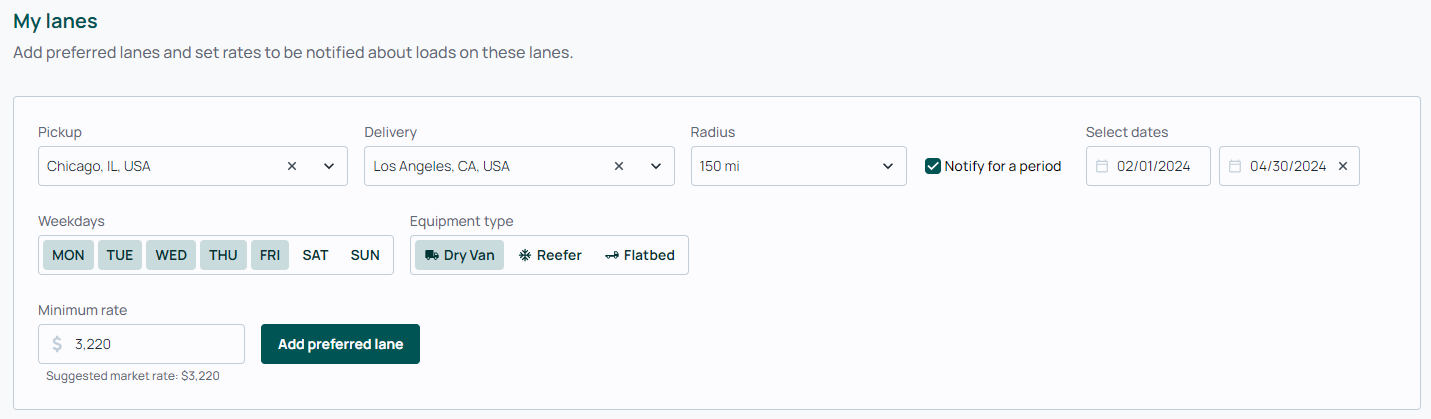The width and height of the screenshot is (1431, 419).
Task: Expand the Delivery location dropdown
Action: pos(656,166)
